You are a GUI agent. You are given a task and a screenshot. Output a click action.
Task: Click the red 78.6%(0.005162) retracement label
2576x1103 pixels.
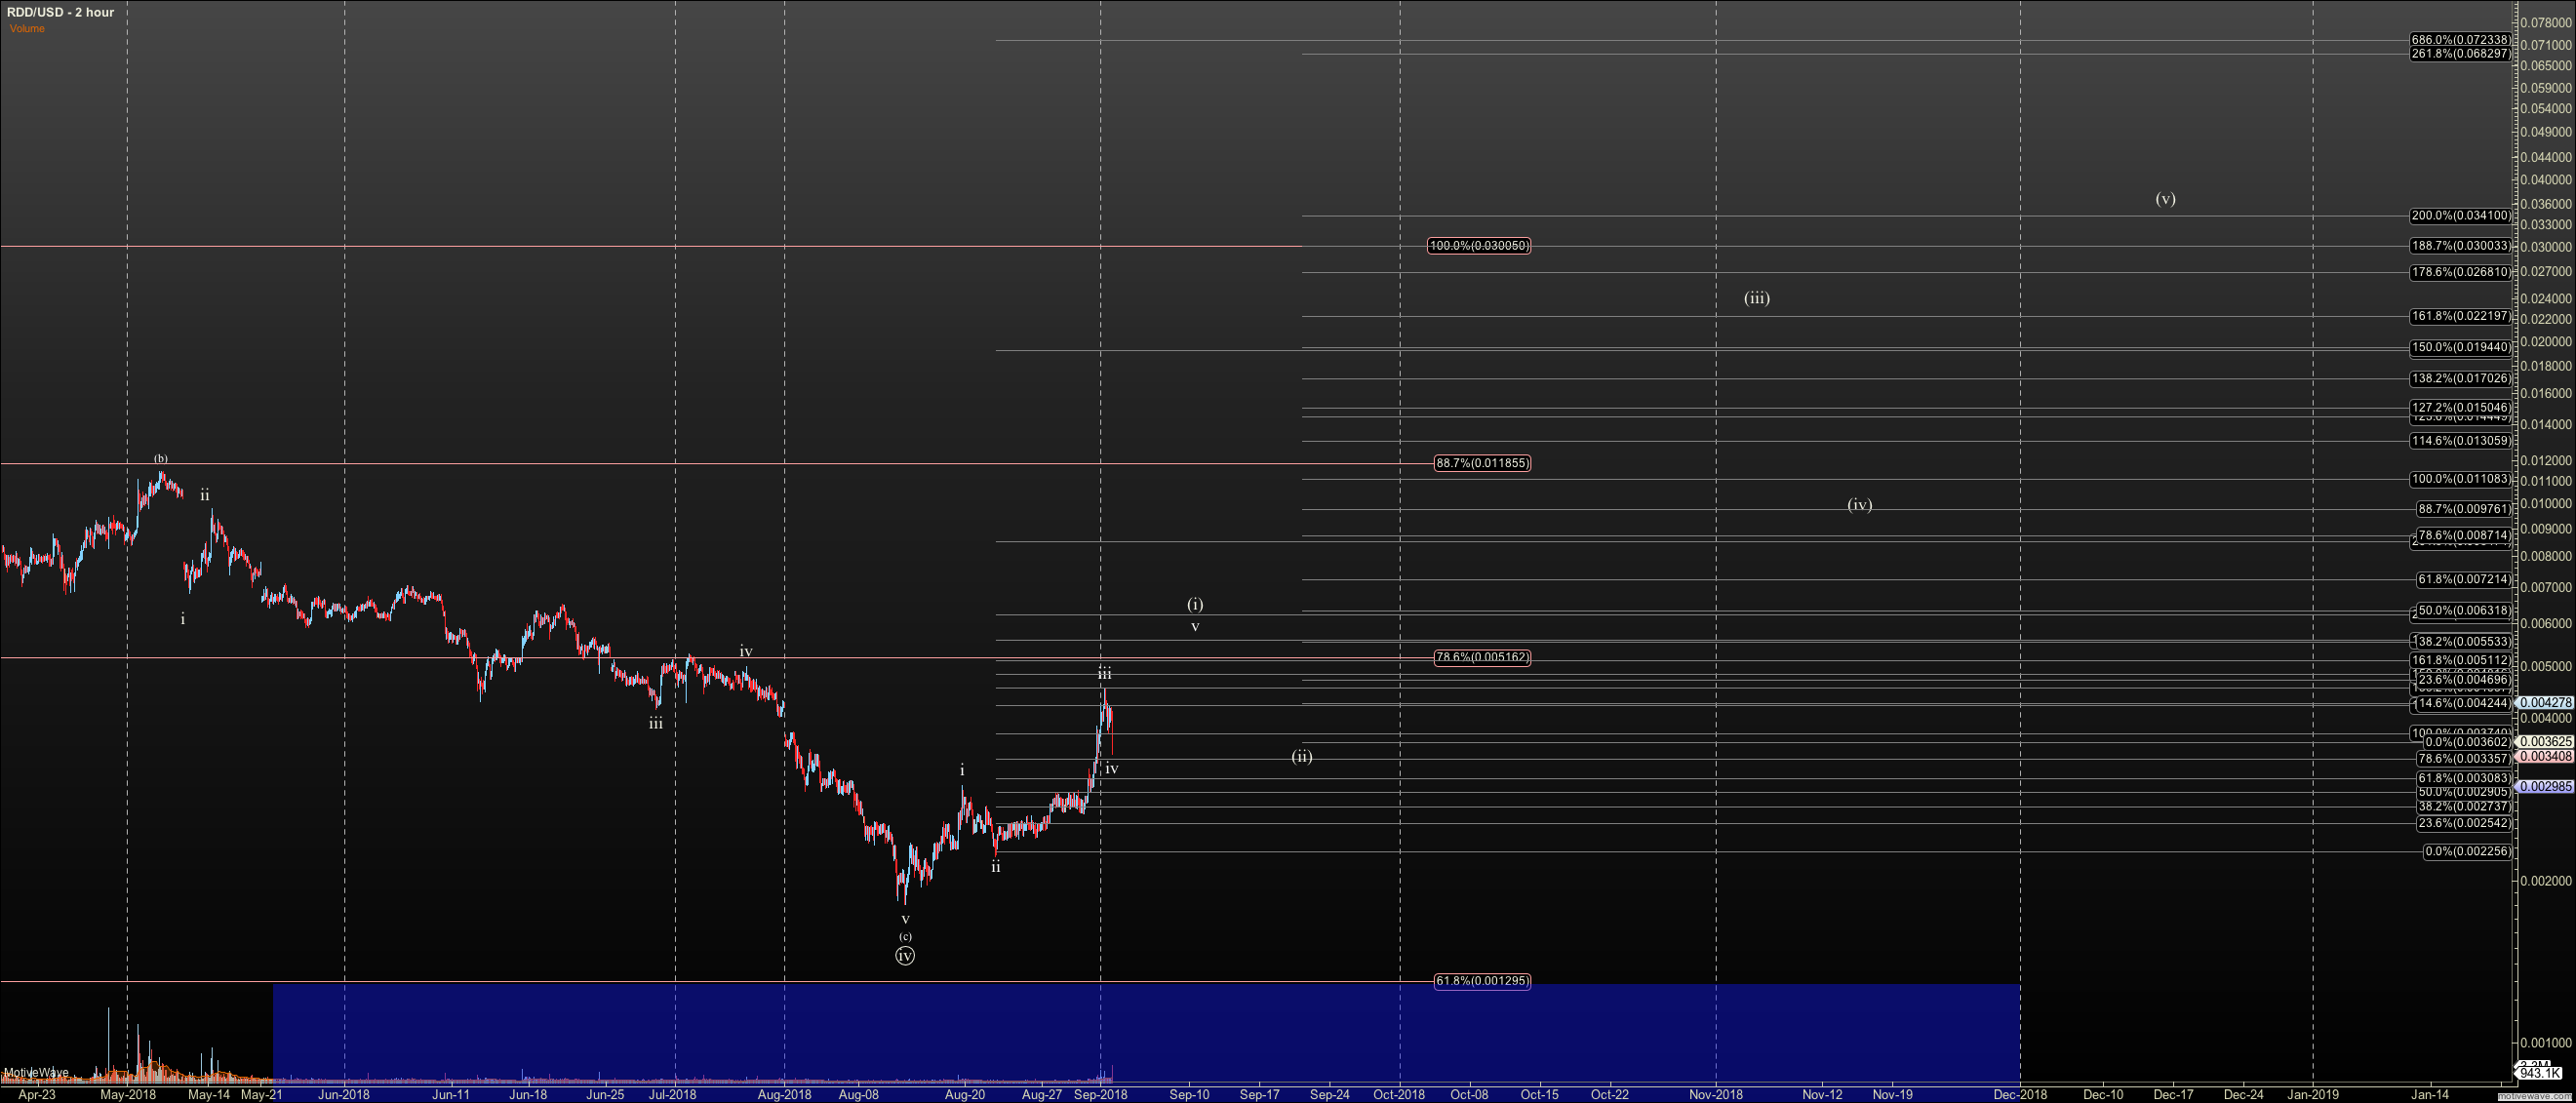(1481, 657)
